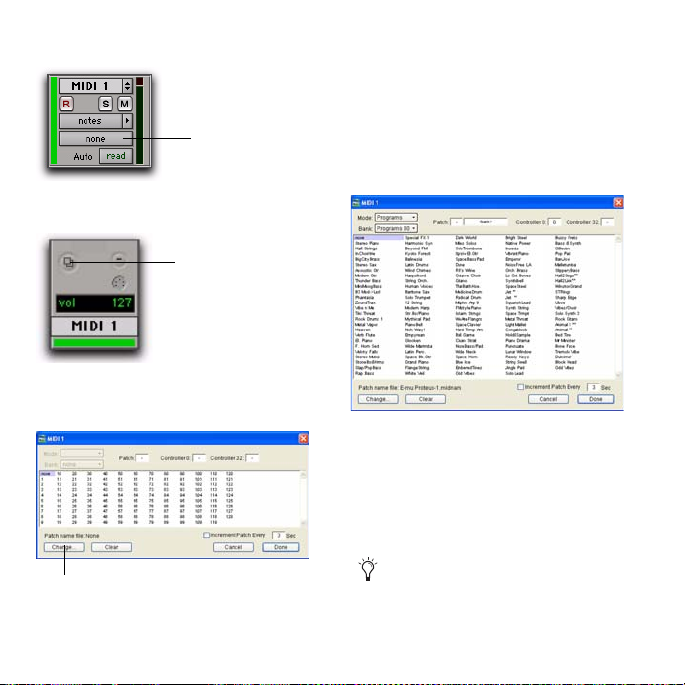Open the read automation mode selector
The width and height of the screenshot is (685, 685).
(116, 156)
